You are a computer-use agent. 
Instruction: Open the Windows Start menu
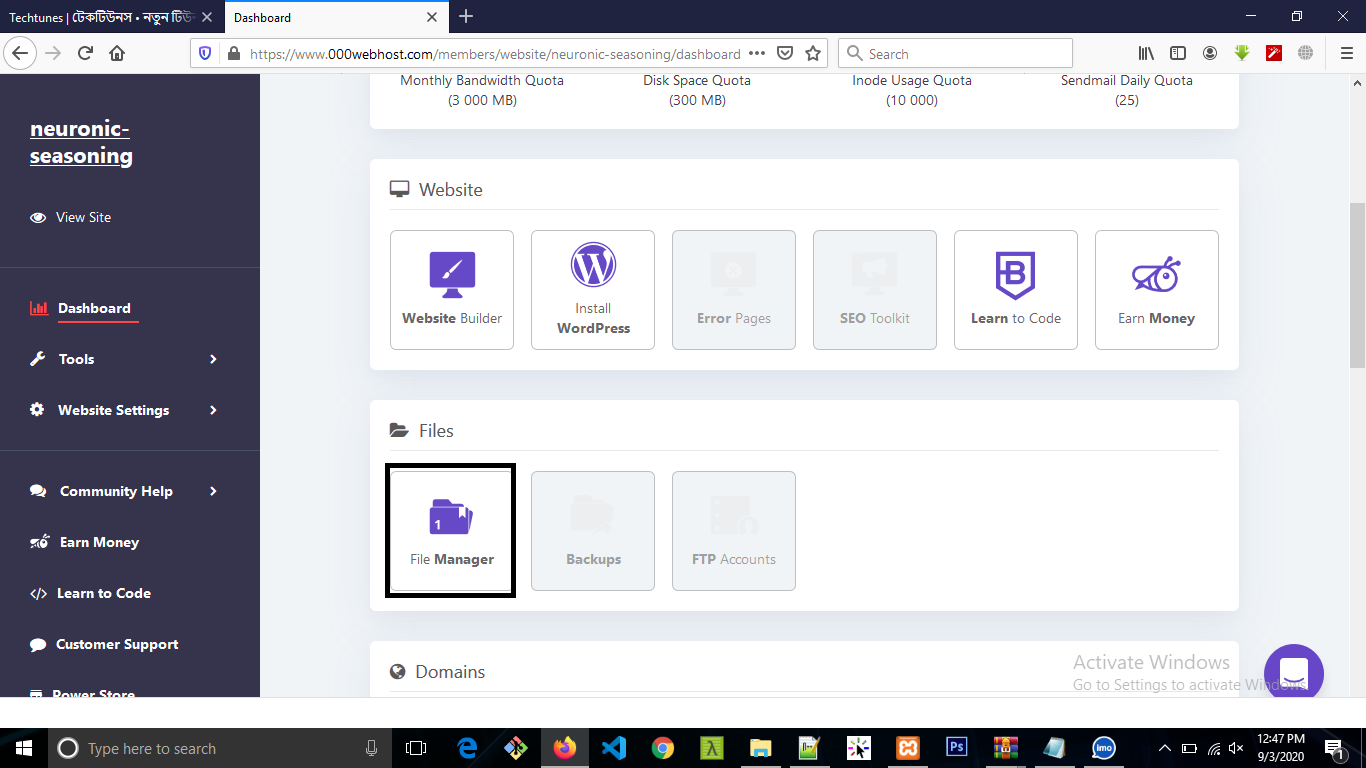tap(24, 748)
